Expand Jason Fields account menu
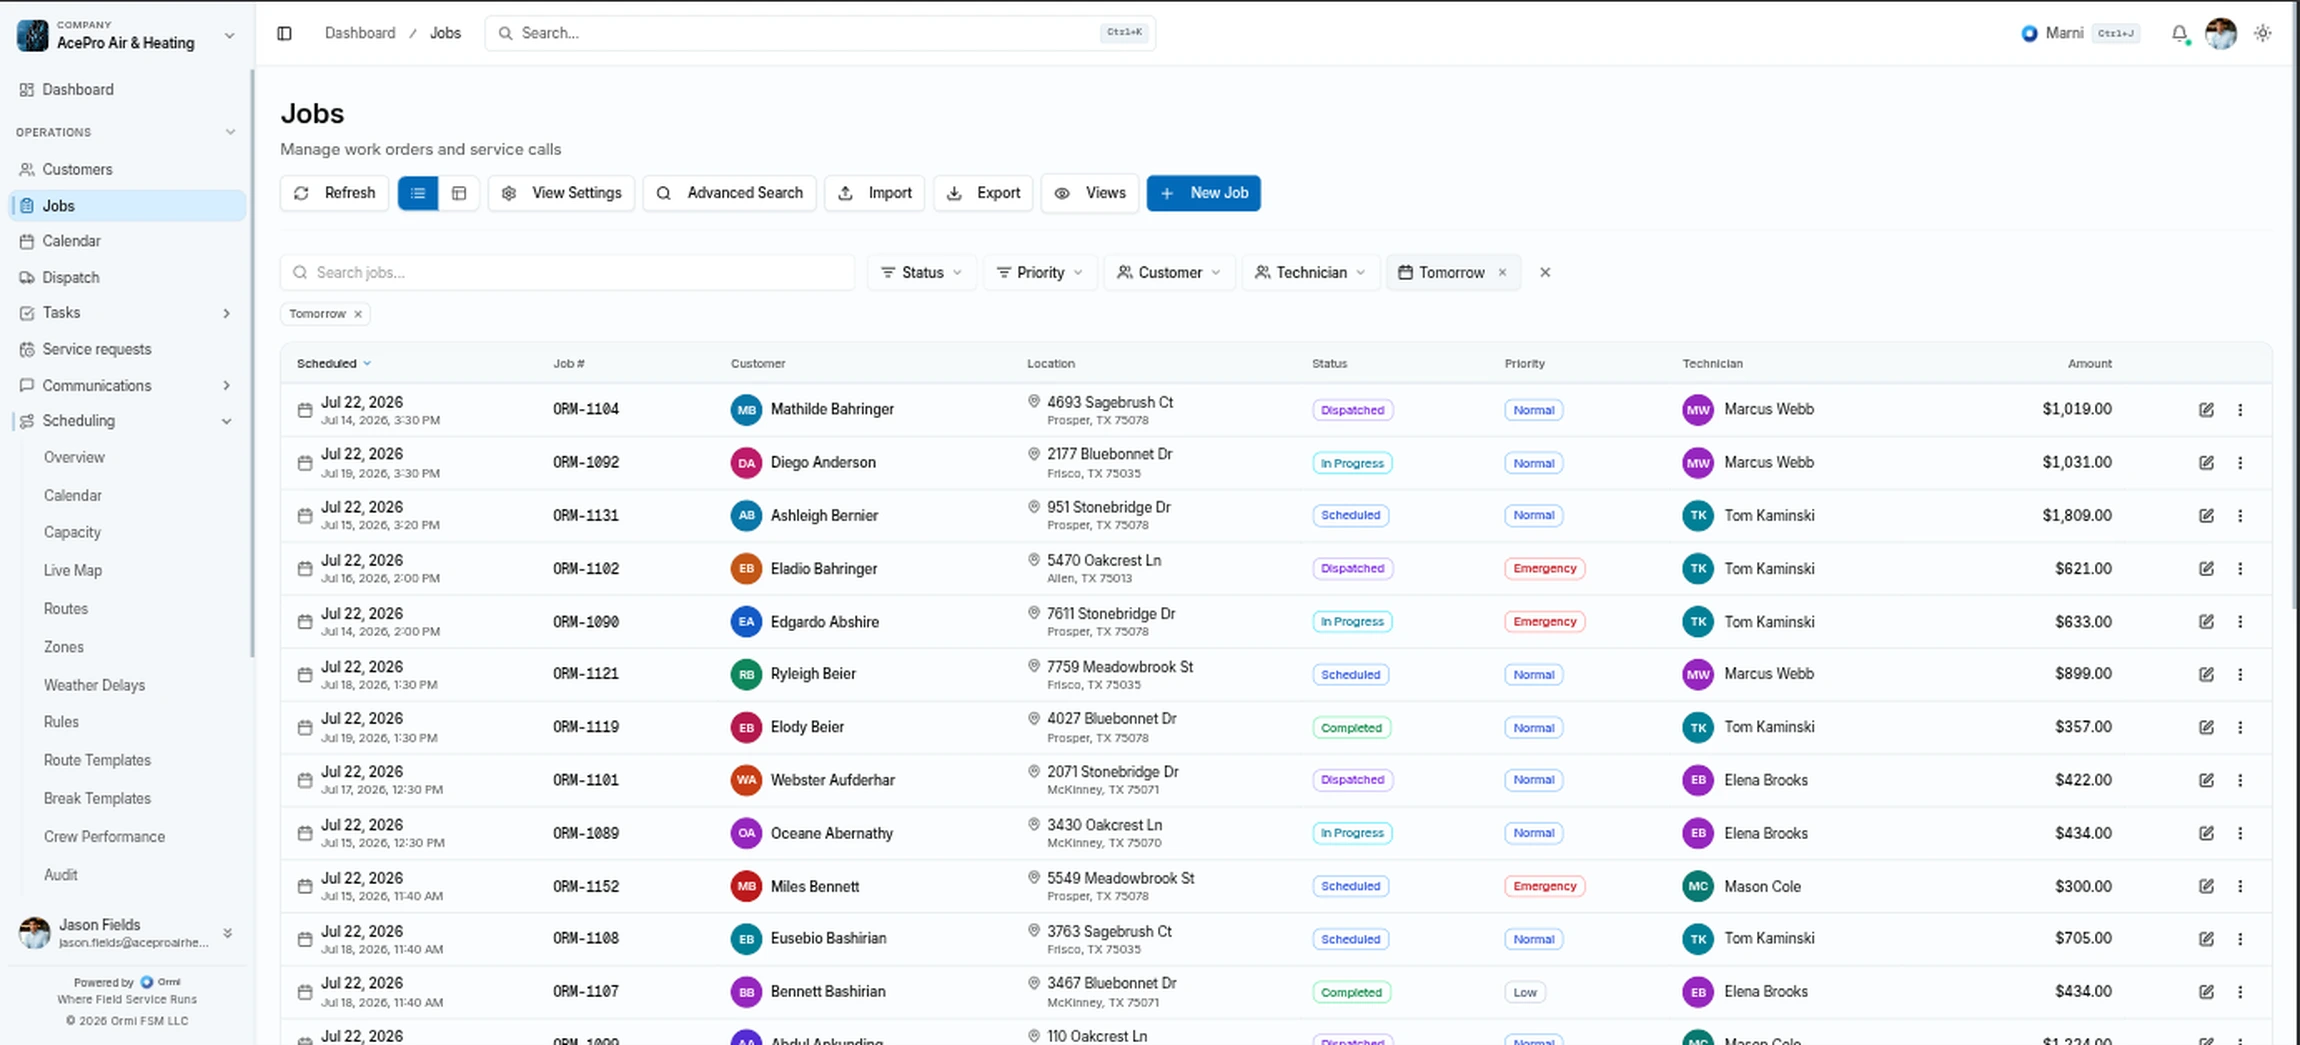Screen dimensions: 2300x1045 click(x=227, y=933)
